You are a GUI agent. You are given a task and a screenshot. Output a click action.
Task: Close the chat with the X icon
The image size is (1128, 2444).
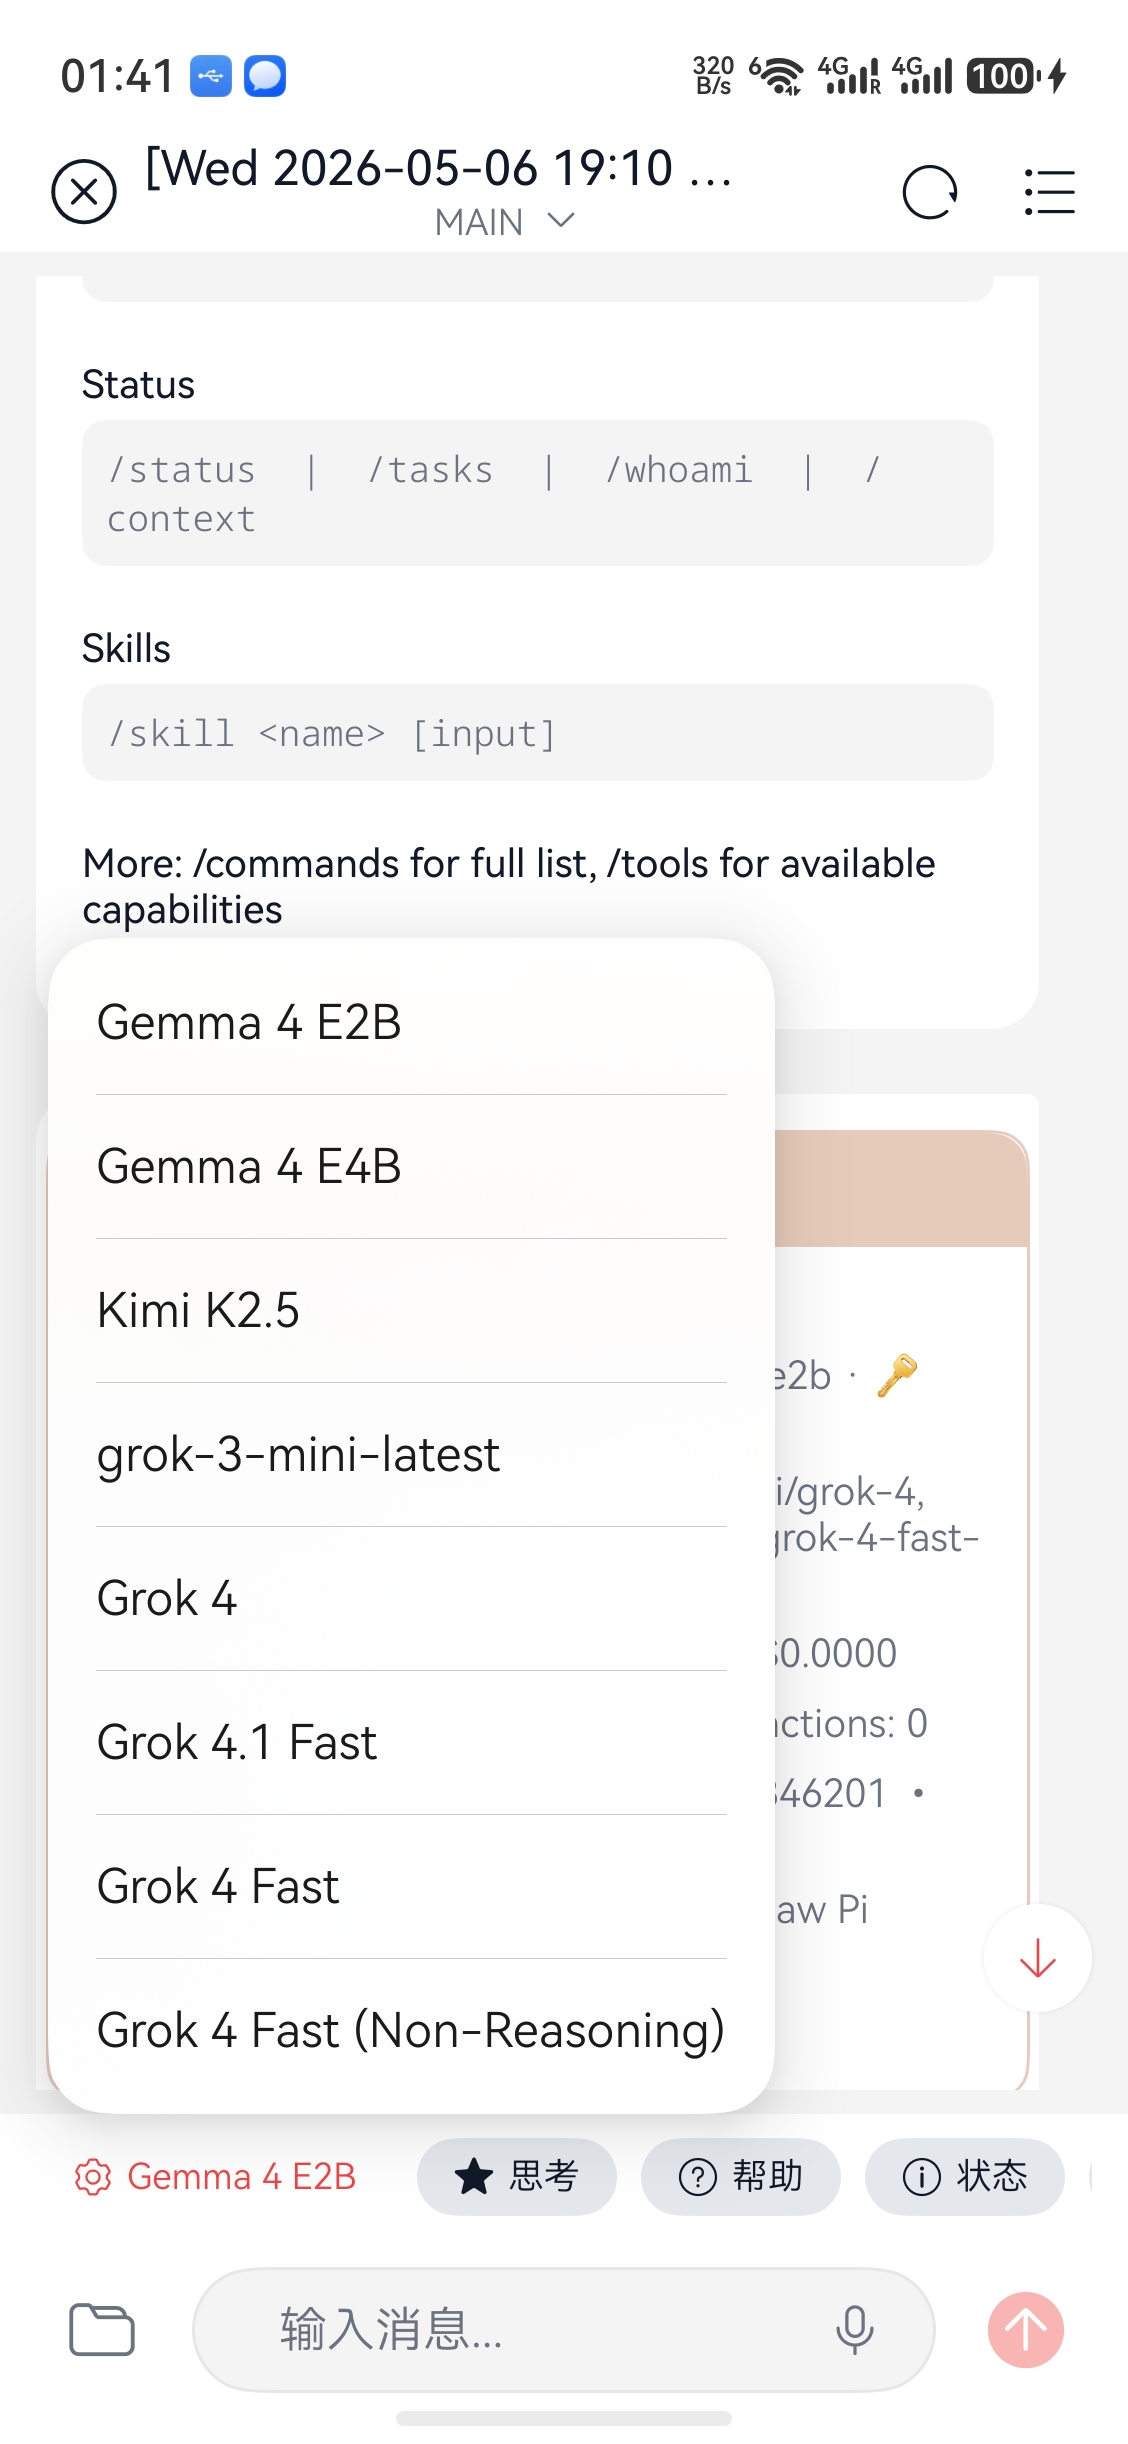click(84, 192)
